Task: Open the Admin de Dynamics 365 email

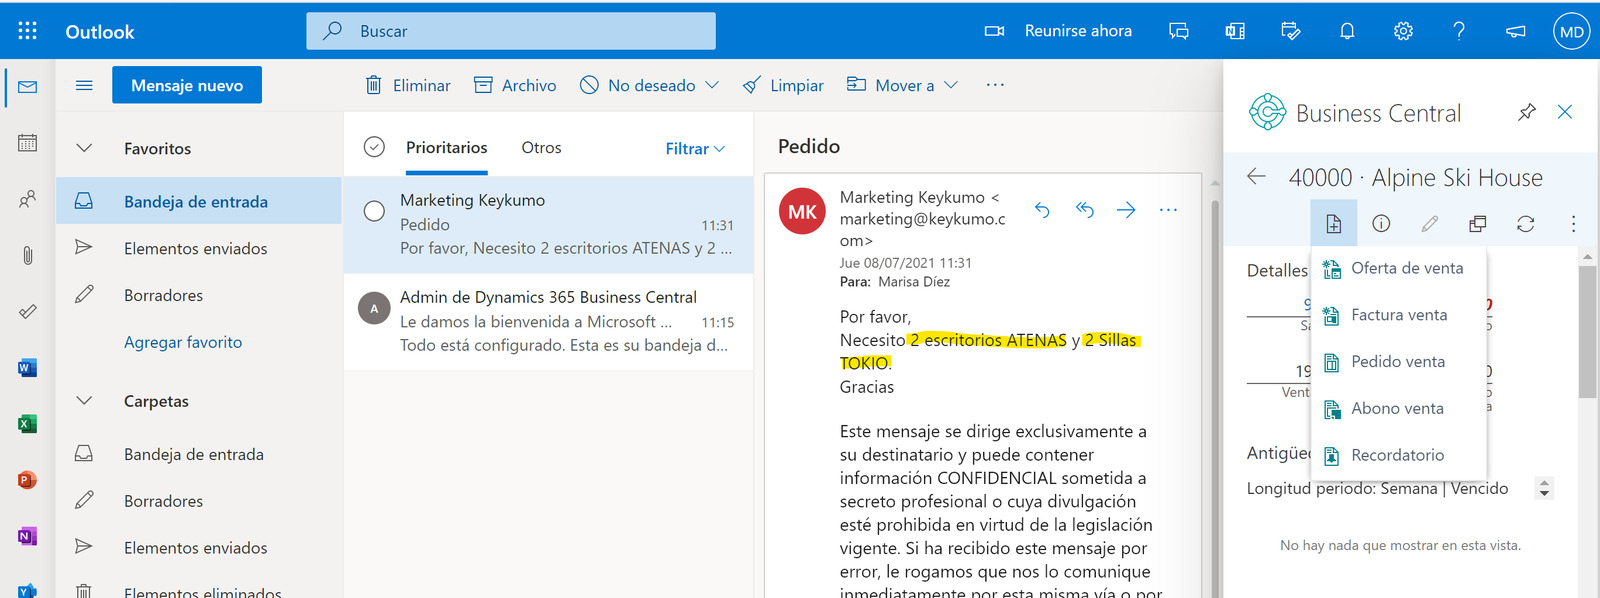Action: pyautogui.click(x=548, y=322)
